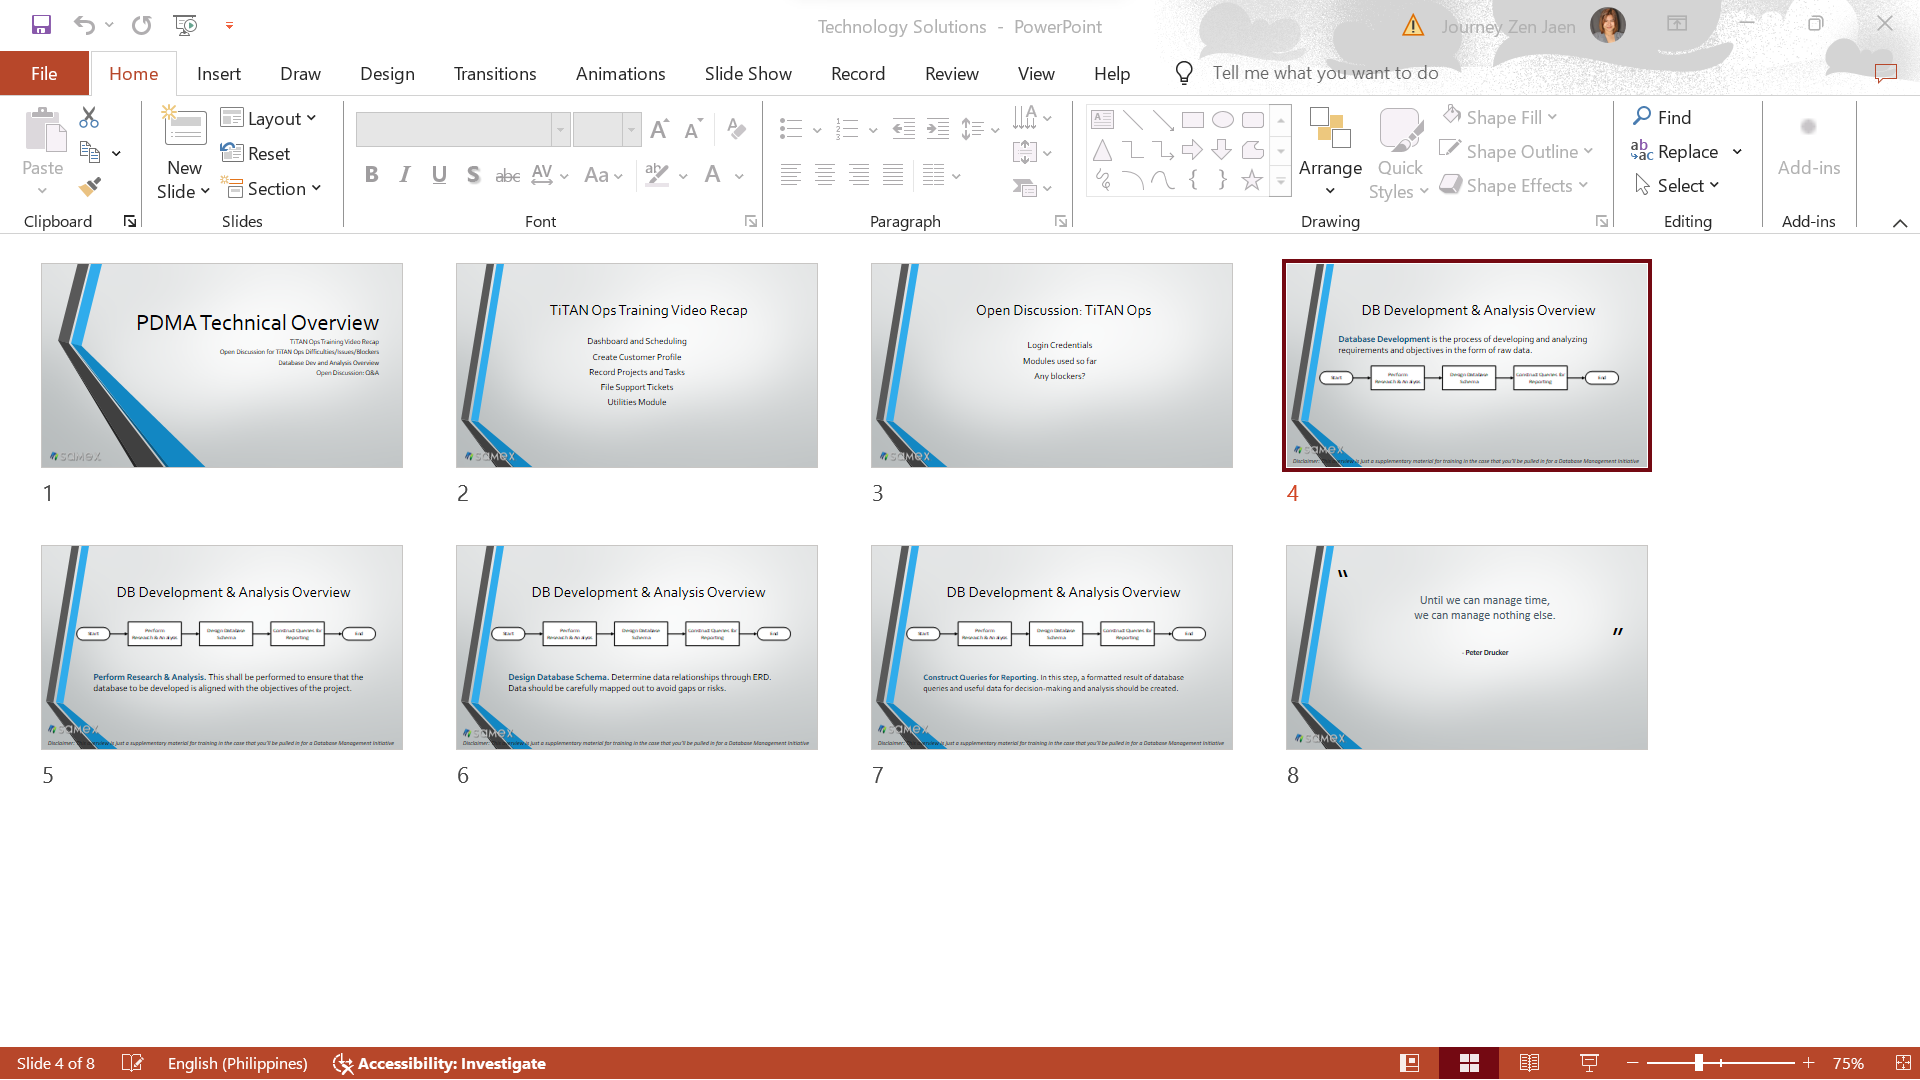Click the Reset slide button

[x=256, y=153]
